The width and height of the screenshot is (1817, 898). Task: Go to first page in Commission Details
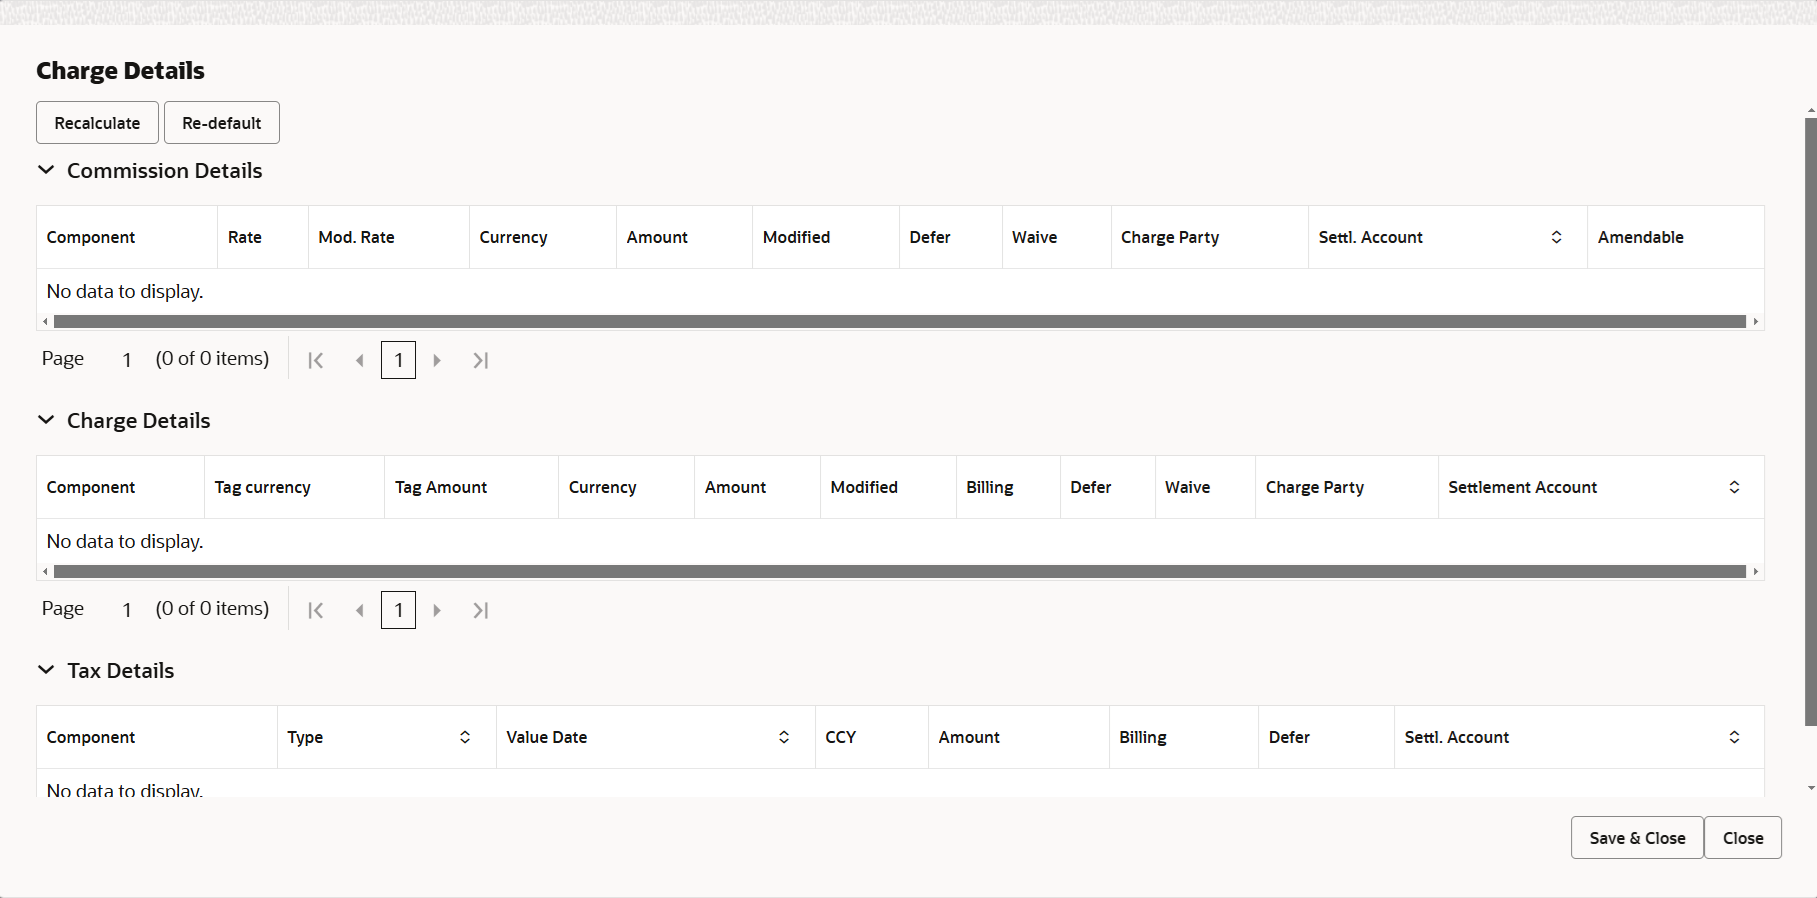[x=316, y=360]
